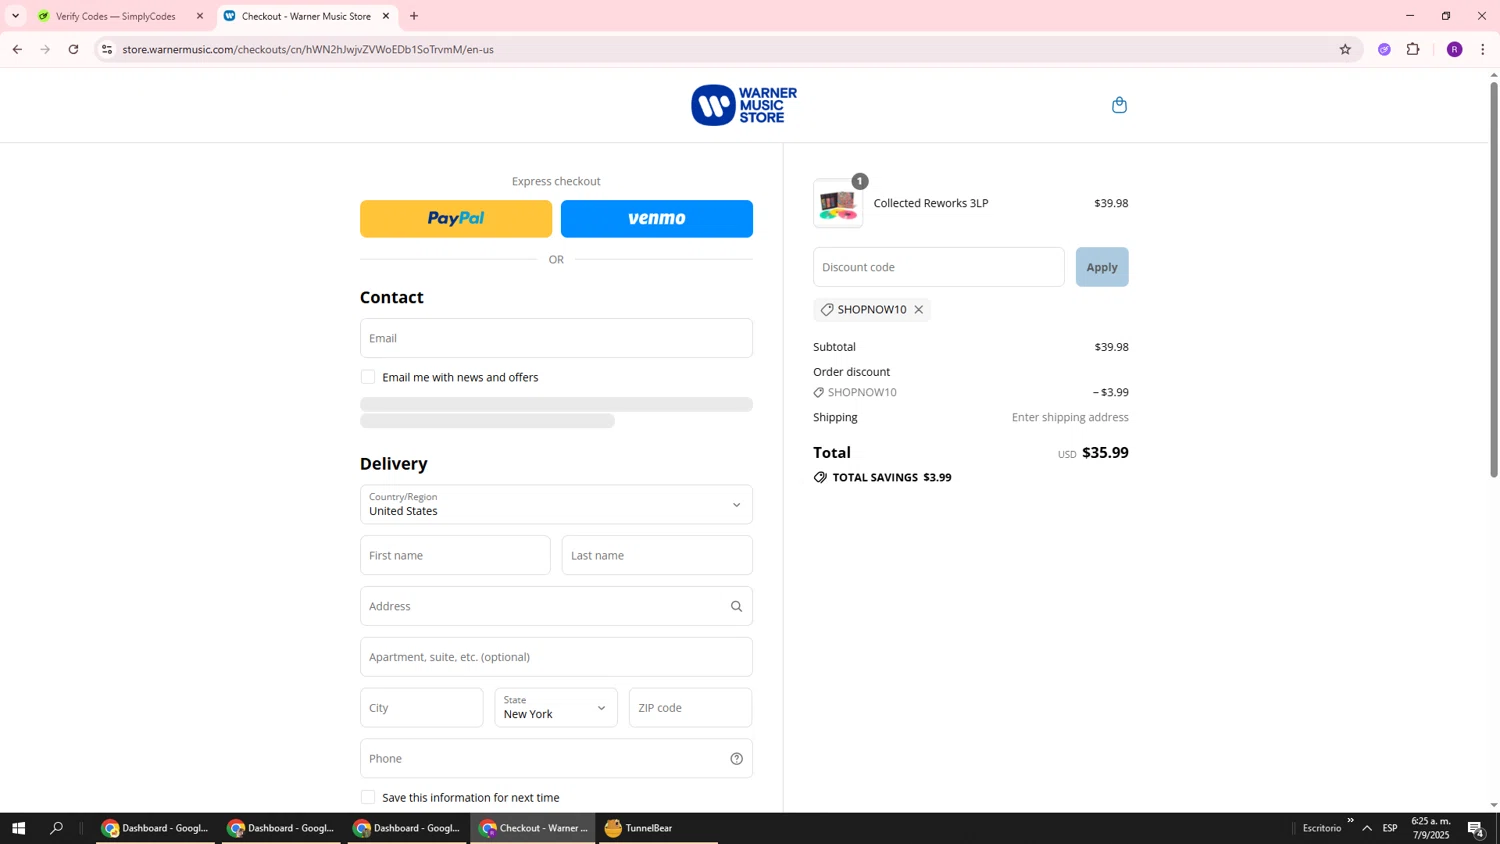Open the Windows Start menu
Viewport: 1500px width, 844px height.
18,828
